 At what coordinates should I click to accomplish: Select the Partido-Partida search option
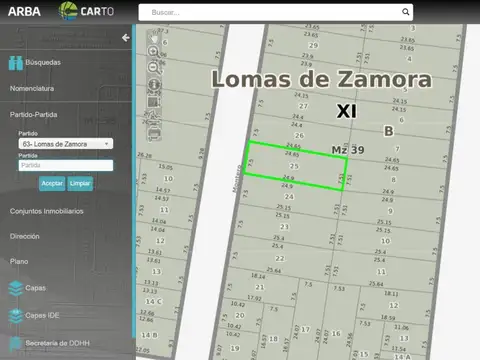tap(33, 115)
